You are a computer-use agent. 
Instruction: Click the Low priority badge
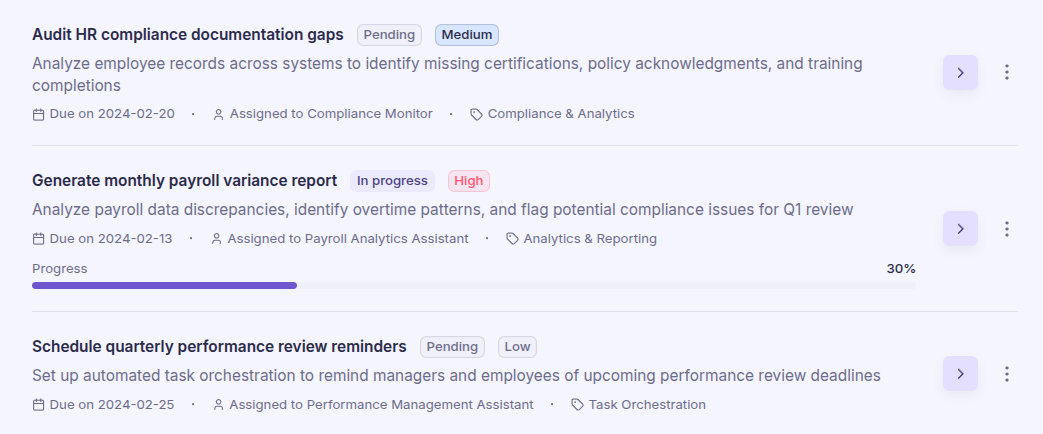pyautogui.click(x=517, y=347)
